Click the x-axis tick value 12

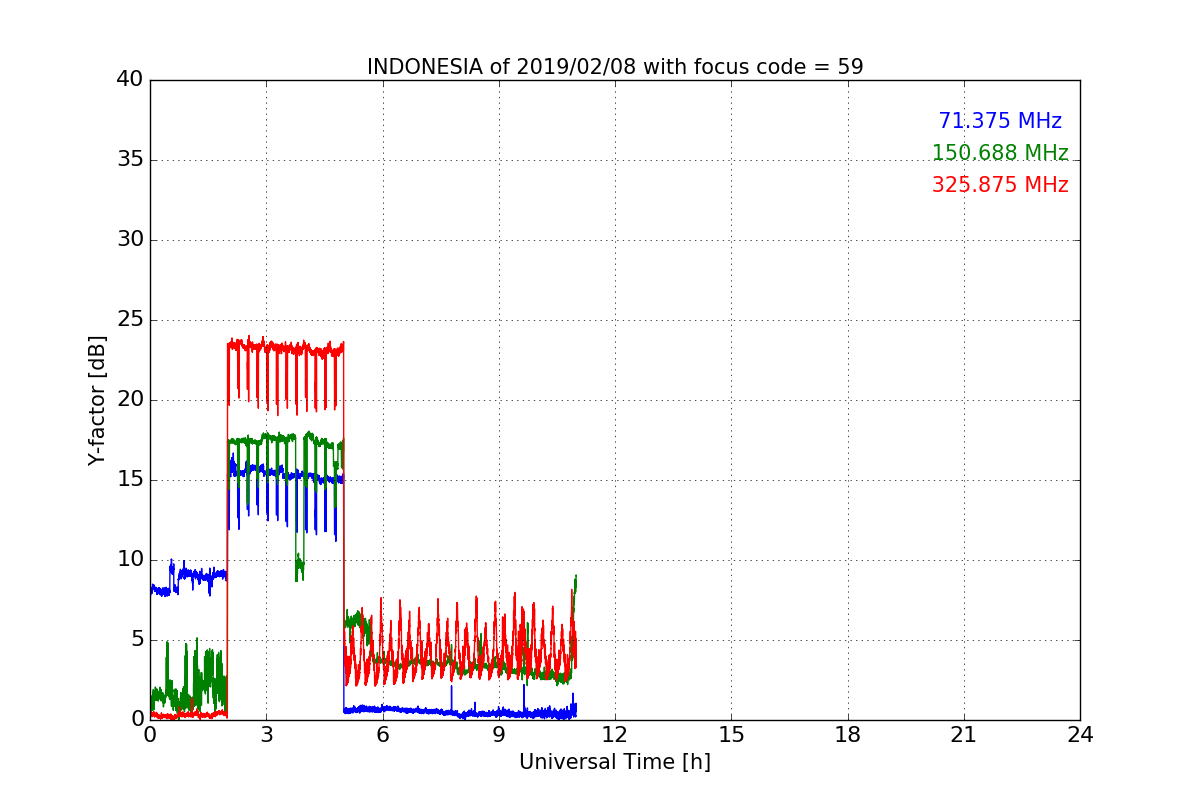(x=615, y=735)
